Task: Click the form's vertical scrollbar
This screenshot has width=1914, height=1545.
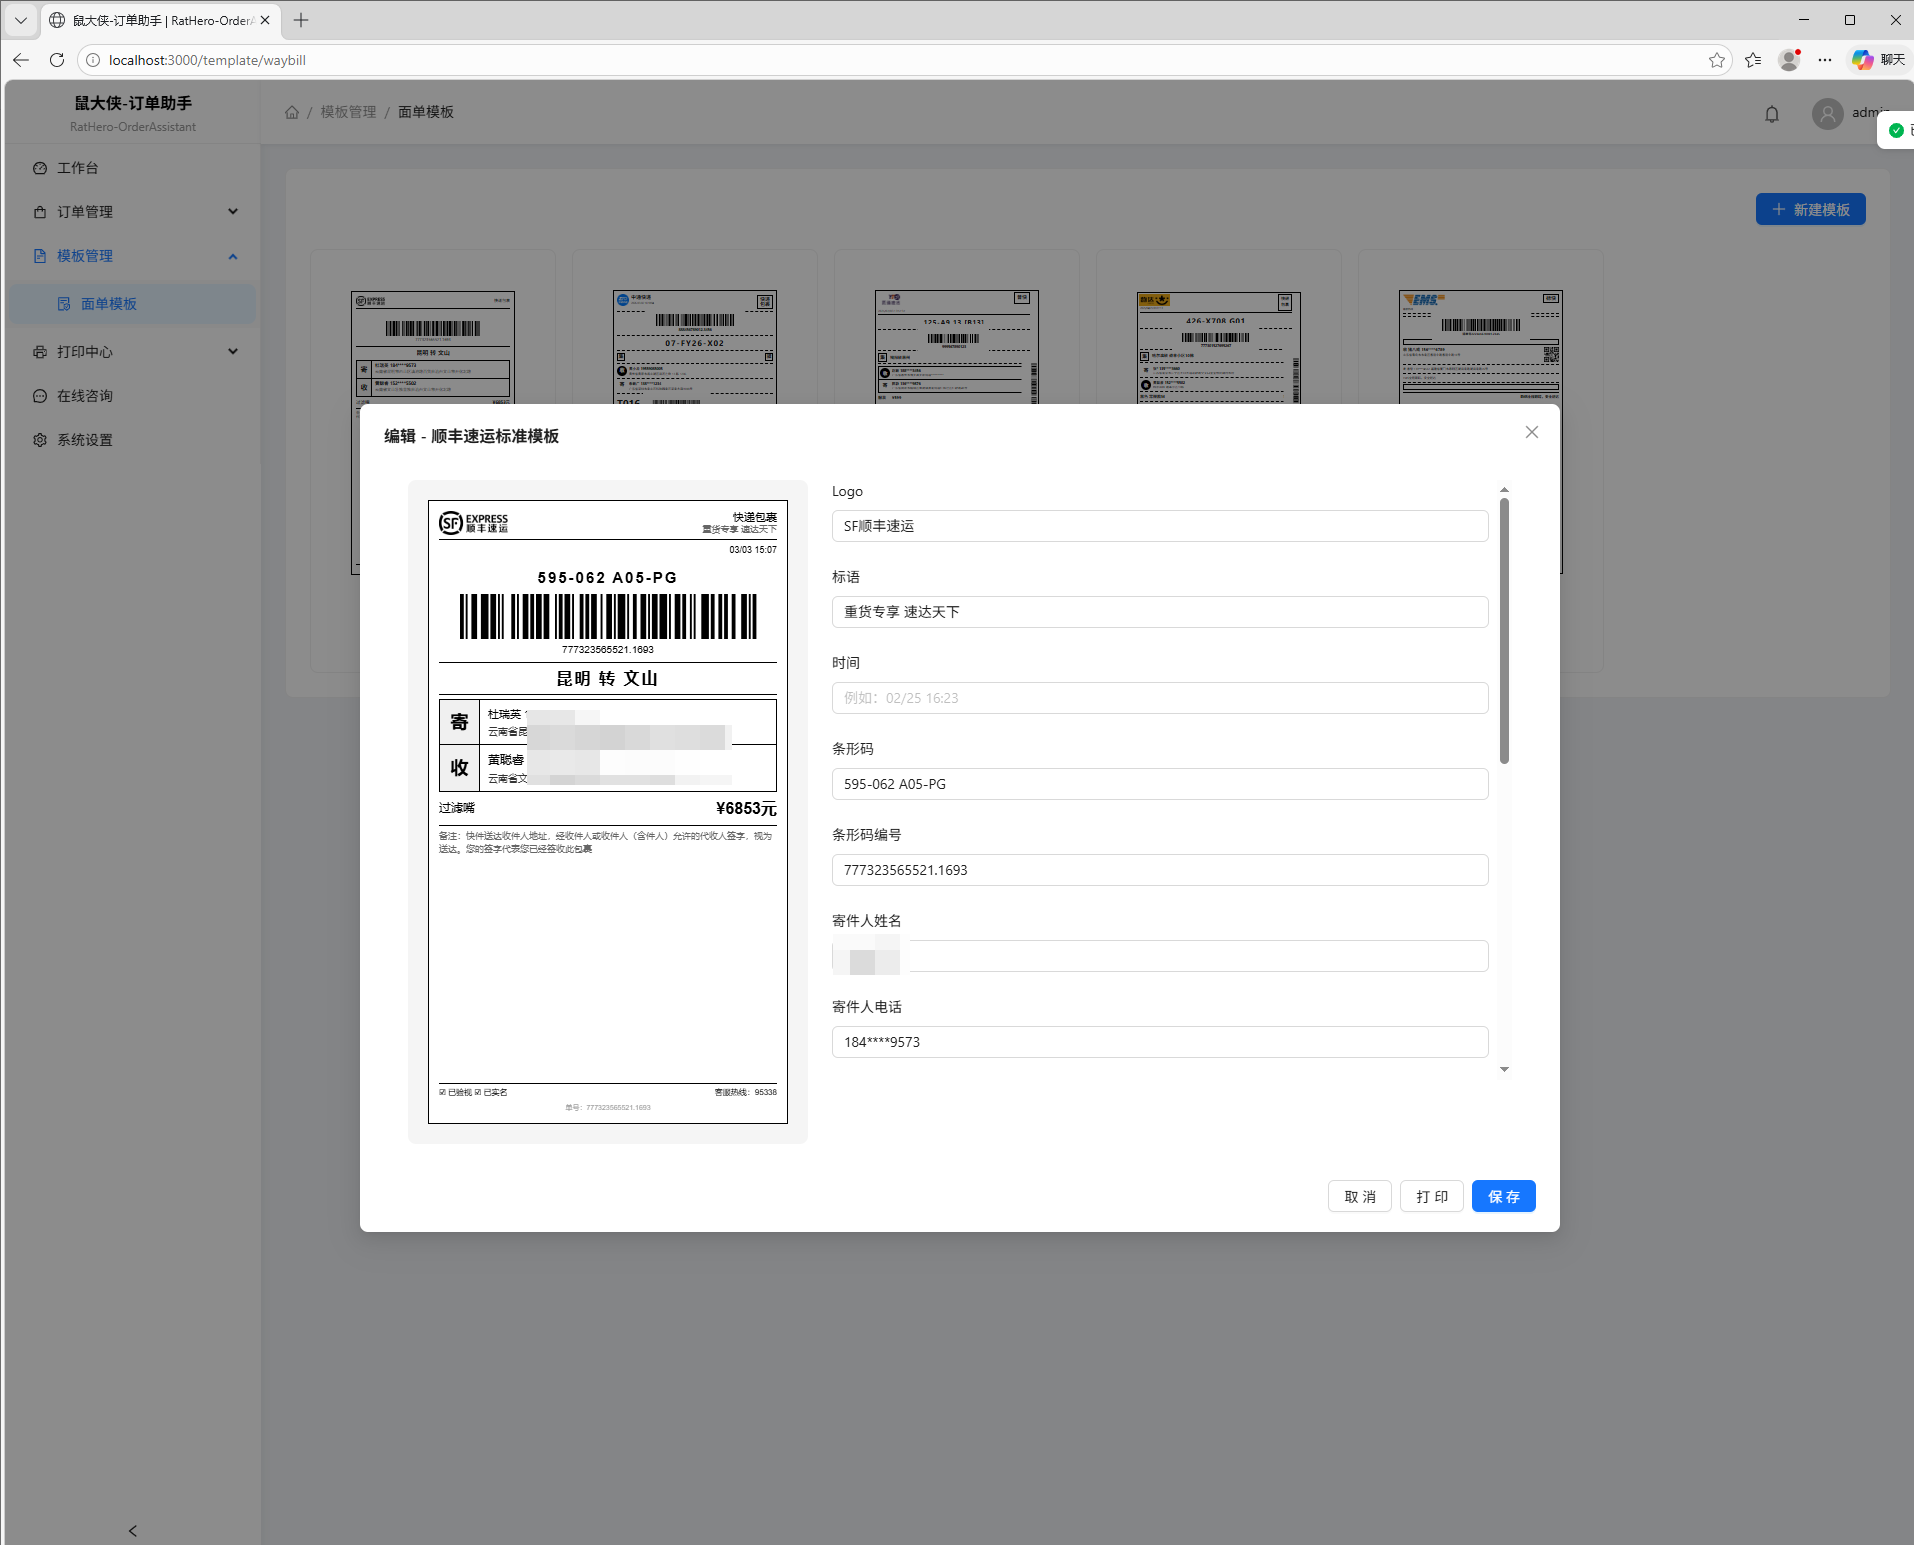Action: (1503, 630)
